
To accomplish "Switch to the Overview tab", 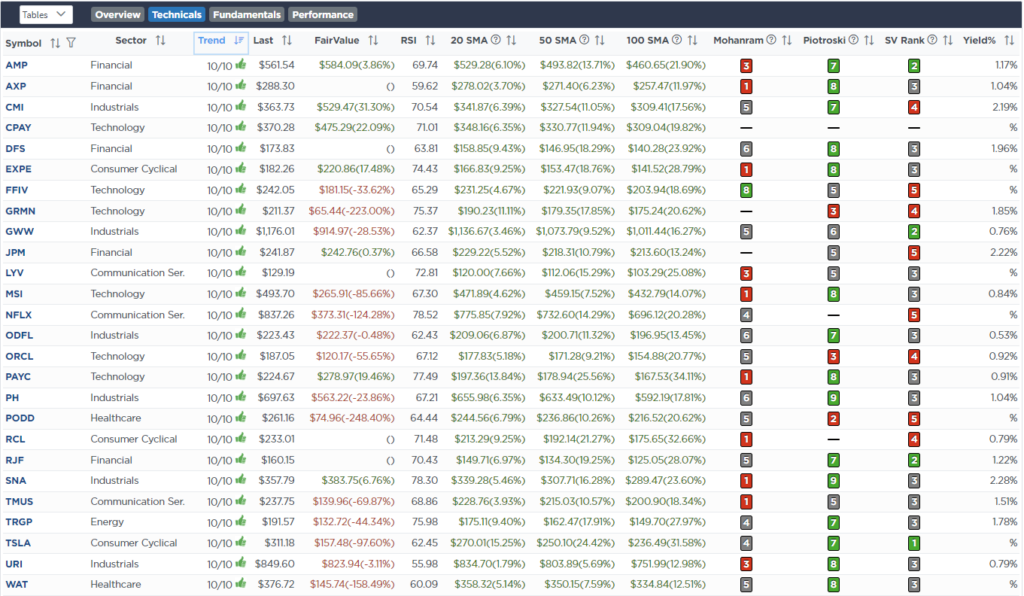I will [x=118, y=15].
